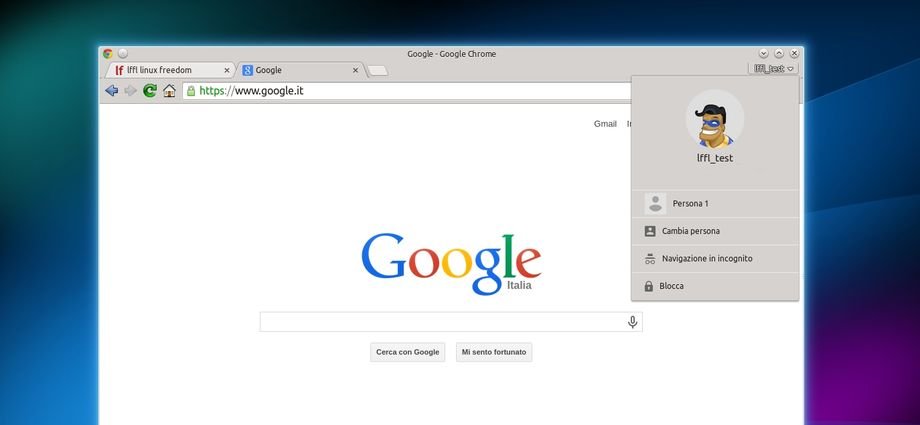920x425 pixels.
Task: Click into the Google search box
Action: 440,322
